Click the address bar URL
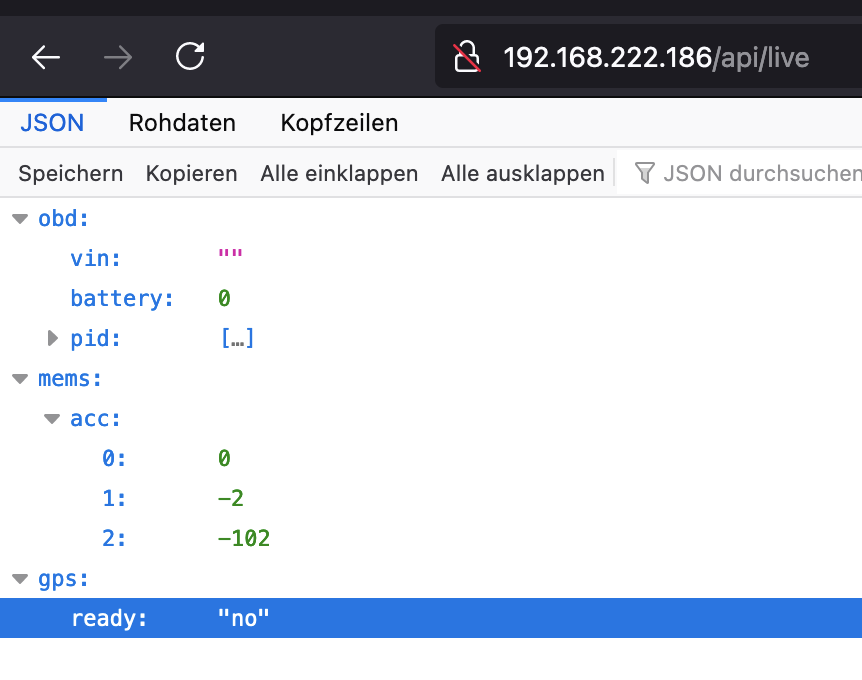862x680 pixels. click(x=655, y=57)
